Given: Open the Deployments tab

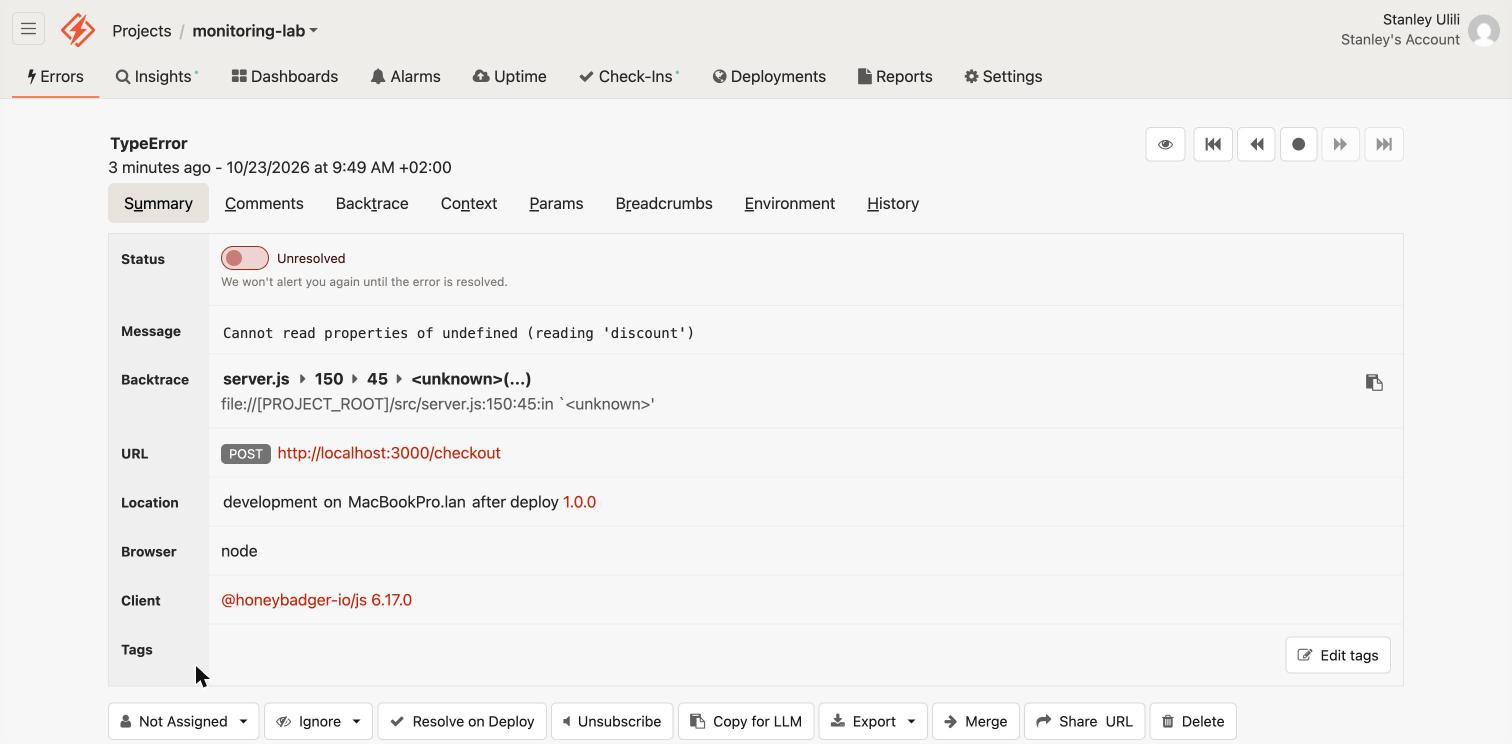Looking at the screenshot, I should 769,76.
